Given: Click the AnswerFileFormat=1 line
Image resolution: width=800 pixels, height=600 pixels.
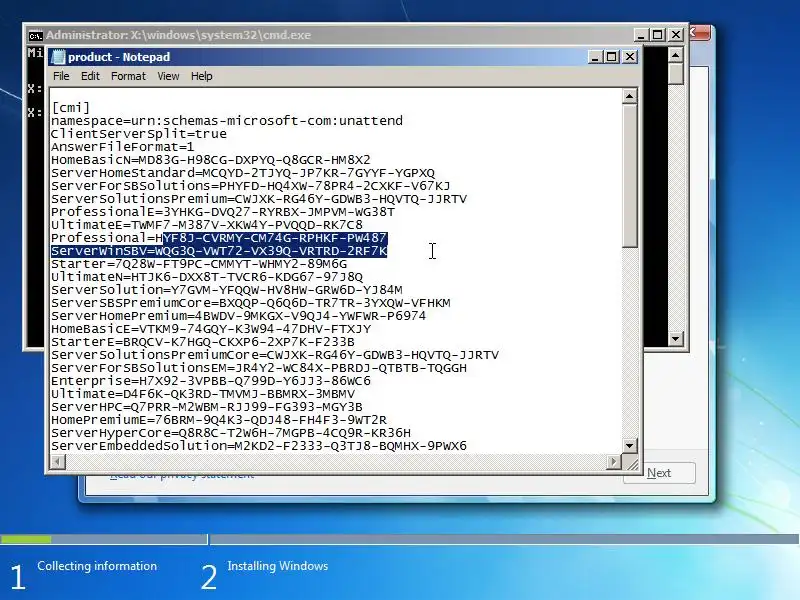Looking at the screenshot, I should [x=122, y=147].
